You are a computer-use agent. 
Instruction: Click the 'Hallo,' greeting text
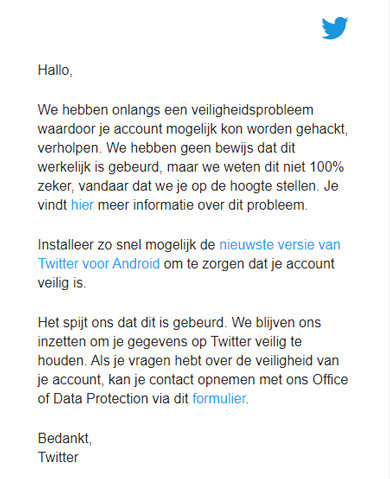click(55, 70)
